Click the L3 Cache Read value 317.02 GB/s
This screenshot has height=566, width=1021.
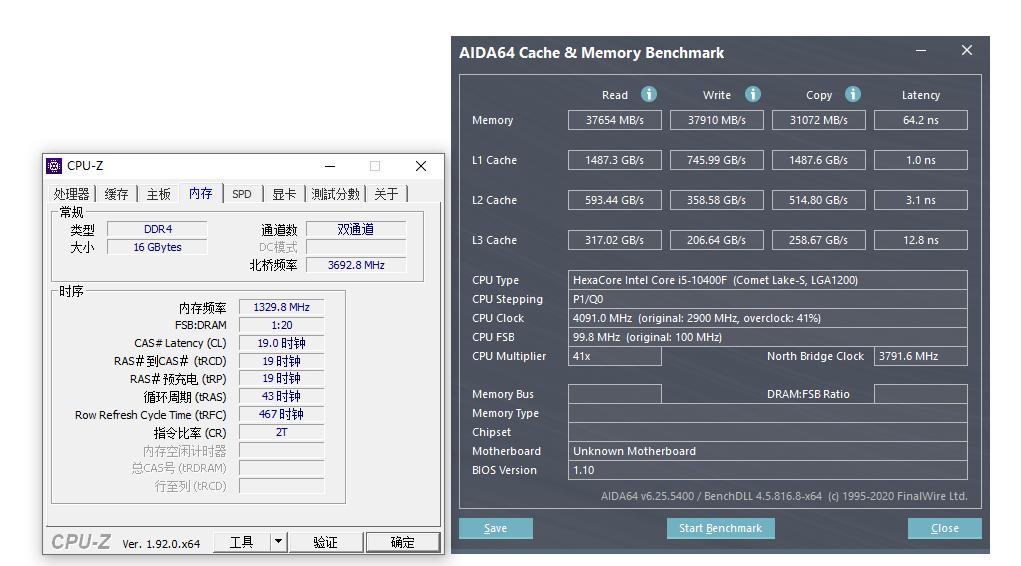[615, 240]
